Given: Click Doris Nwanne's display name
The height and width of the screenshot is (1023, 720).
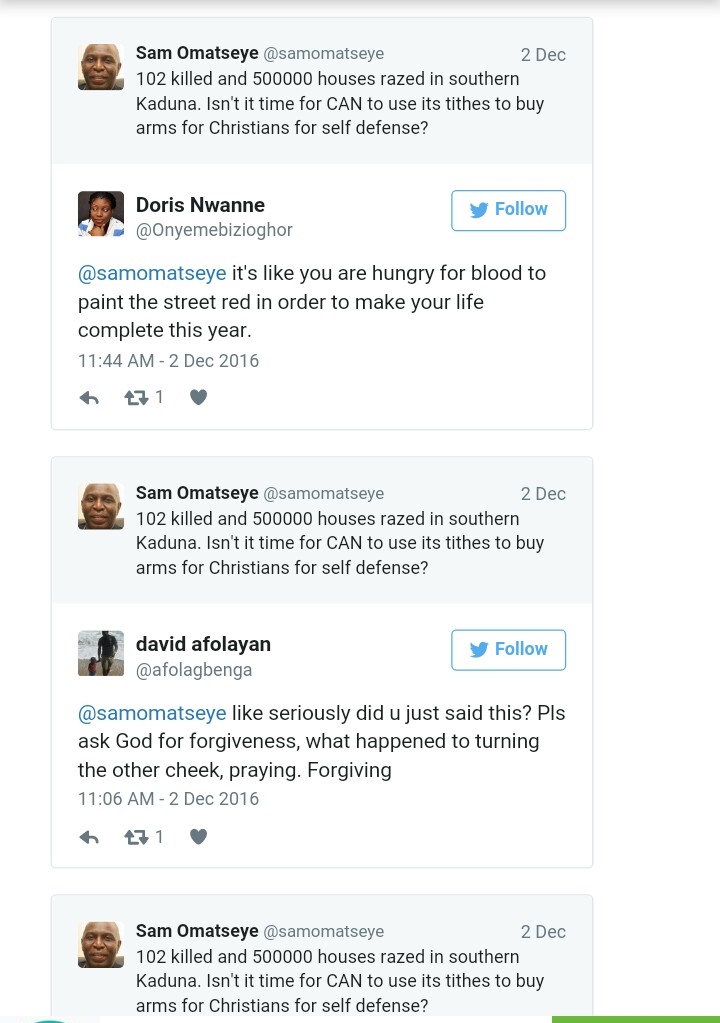Looking at the screenshot, I should coord(200,205).
